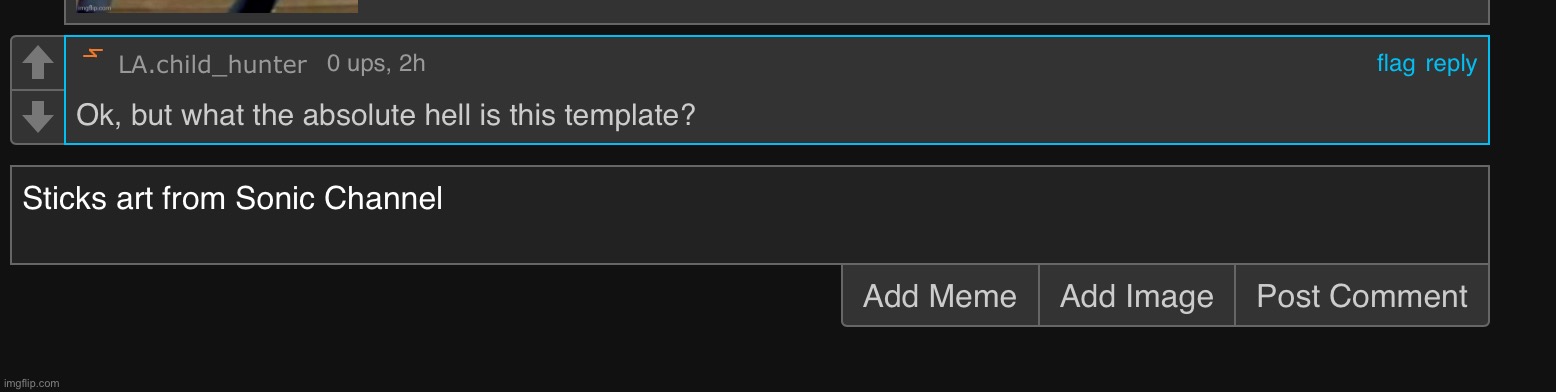Upvote the comment by LA.child_hunter
Image resolution: width=1556 pixels, height=392 pixels.
pyautogui.click(x=38, y=63)
